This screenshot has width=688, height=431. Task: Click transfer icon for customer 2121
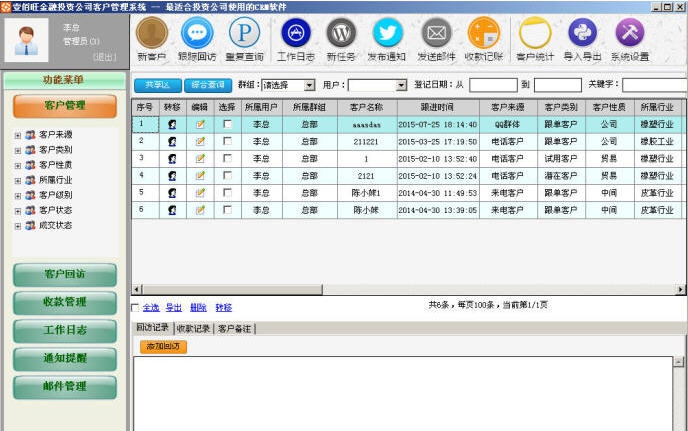tap(172, 176)
